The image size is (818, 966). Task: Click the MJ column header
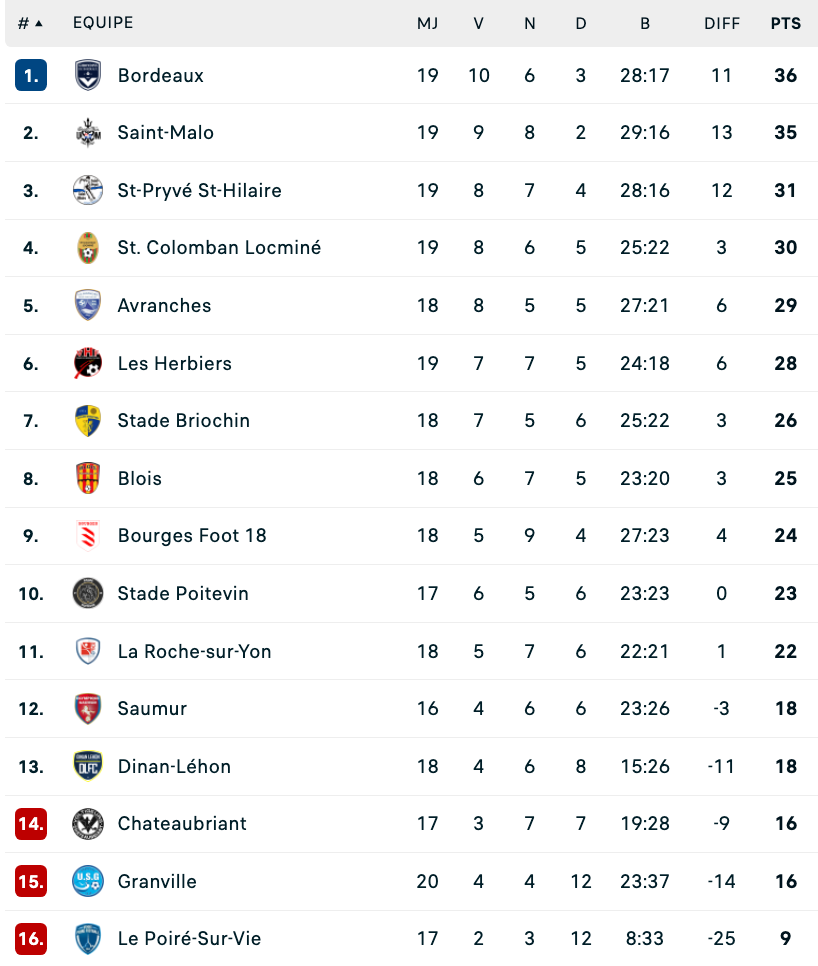427,23
